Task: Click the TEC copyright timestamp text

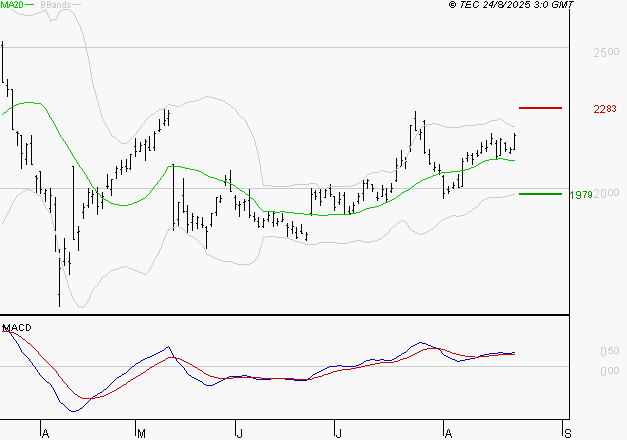Action: click(511, 4)
